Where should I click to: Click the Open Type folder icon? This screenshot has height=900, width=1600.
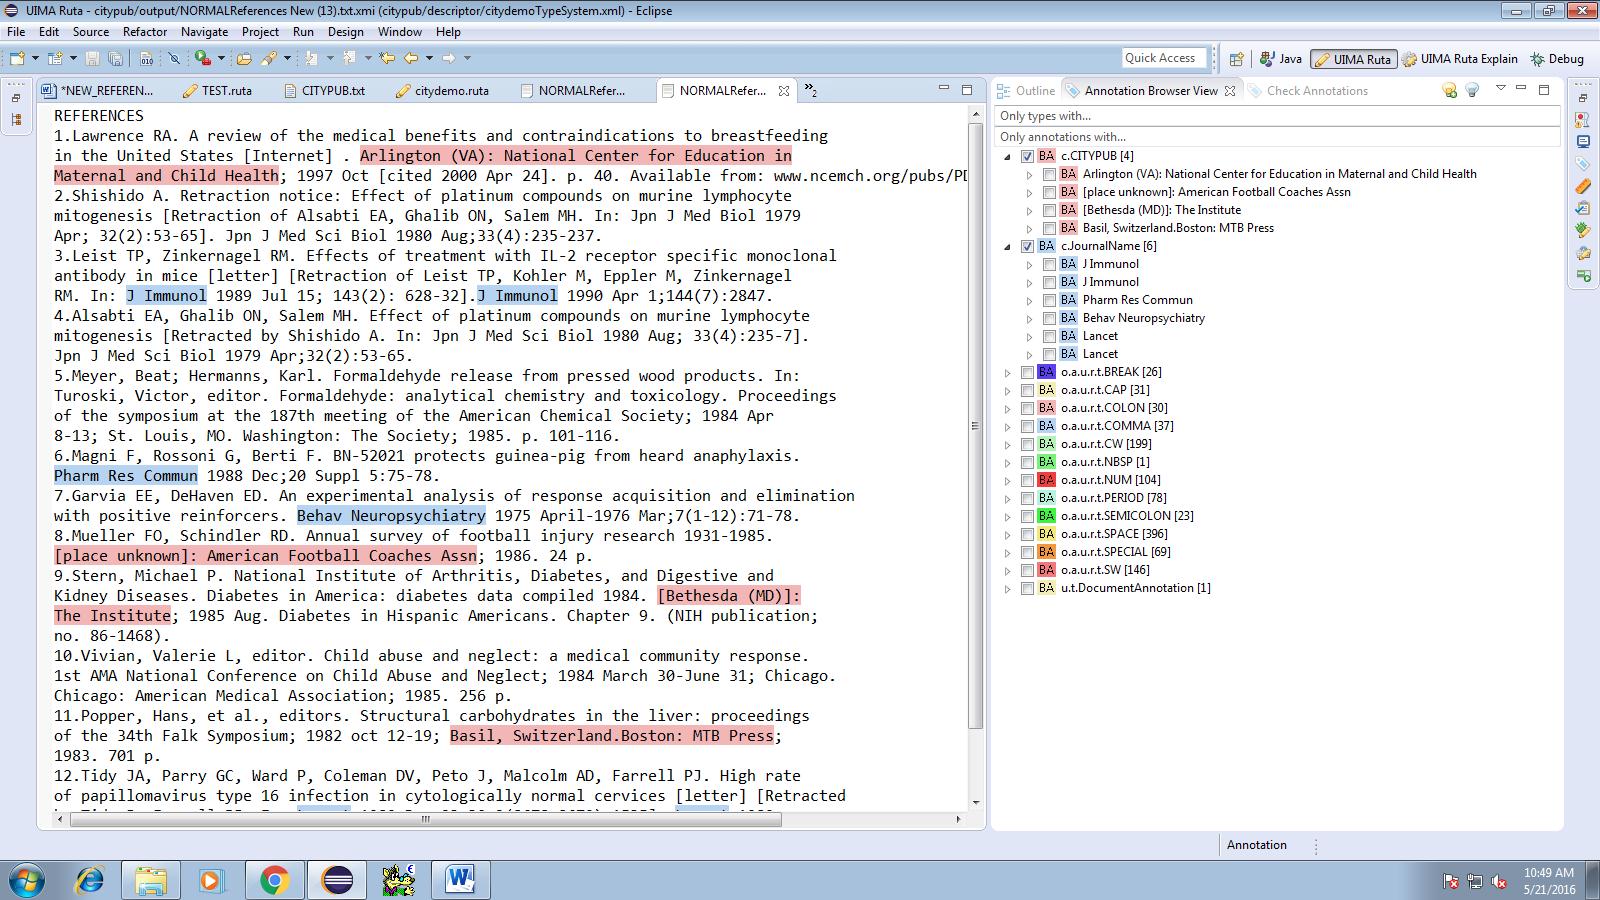click(x=244, y=59)
